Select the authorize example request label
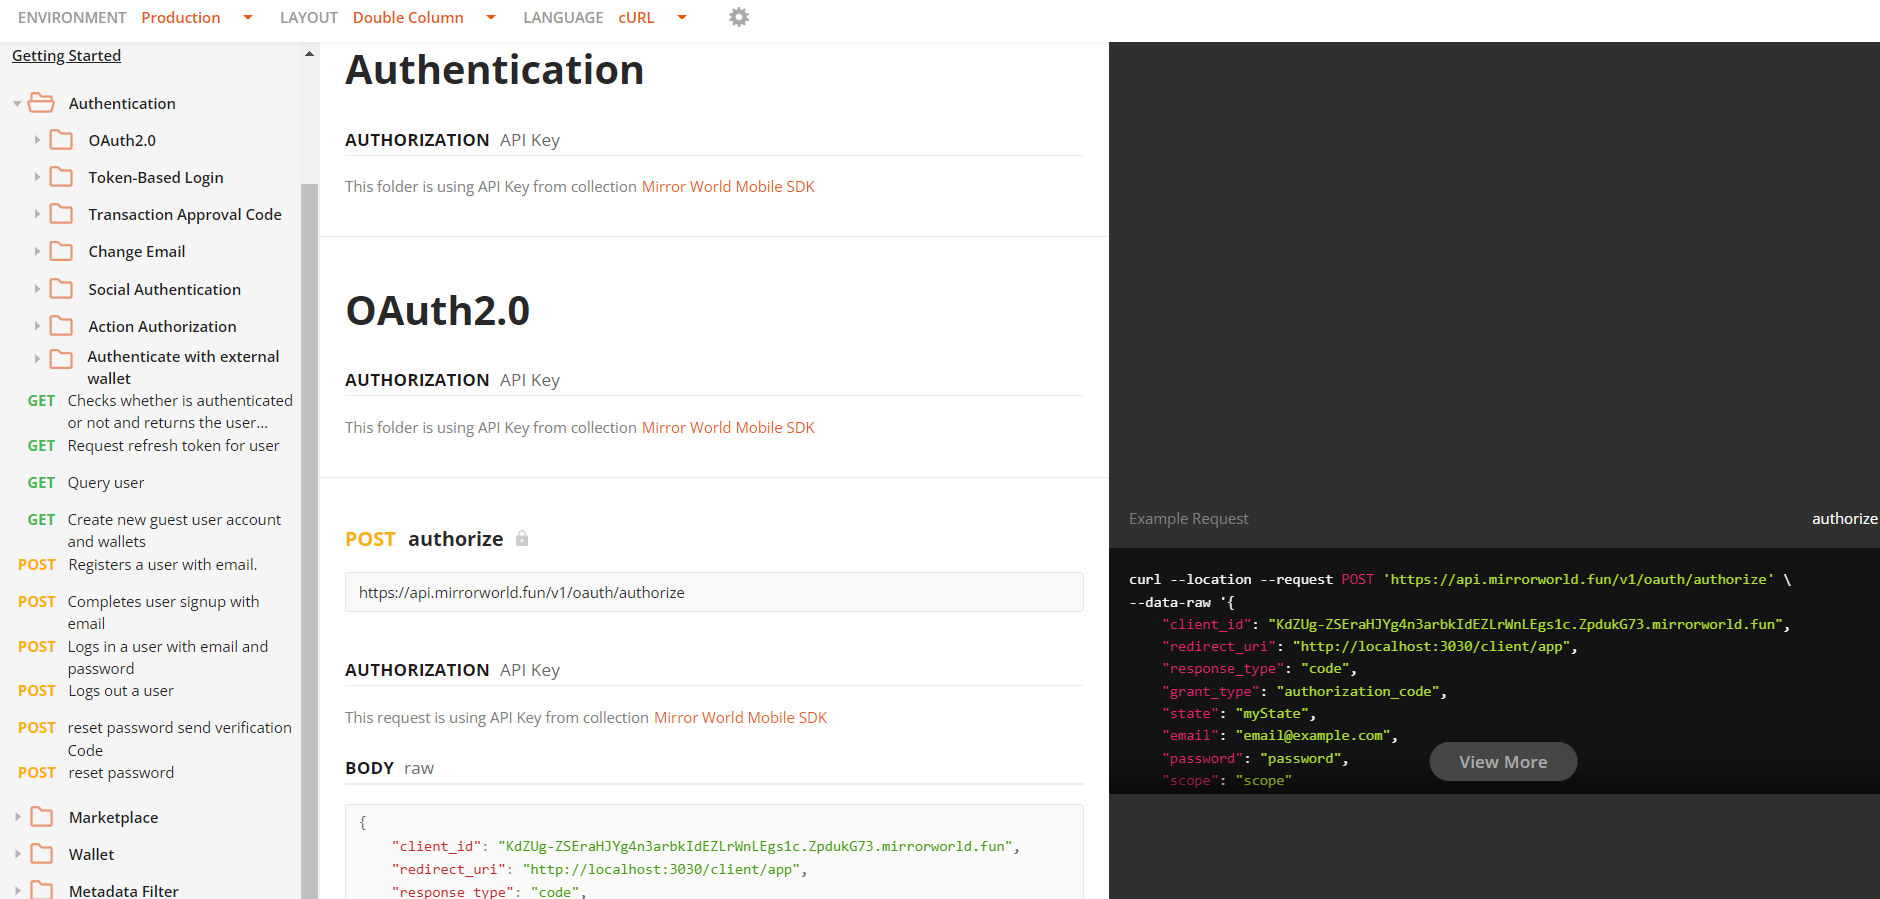 [x=1844, y=519]
